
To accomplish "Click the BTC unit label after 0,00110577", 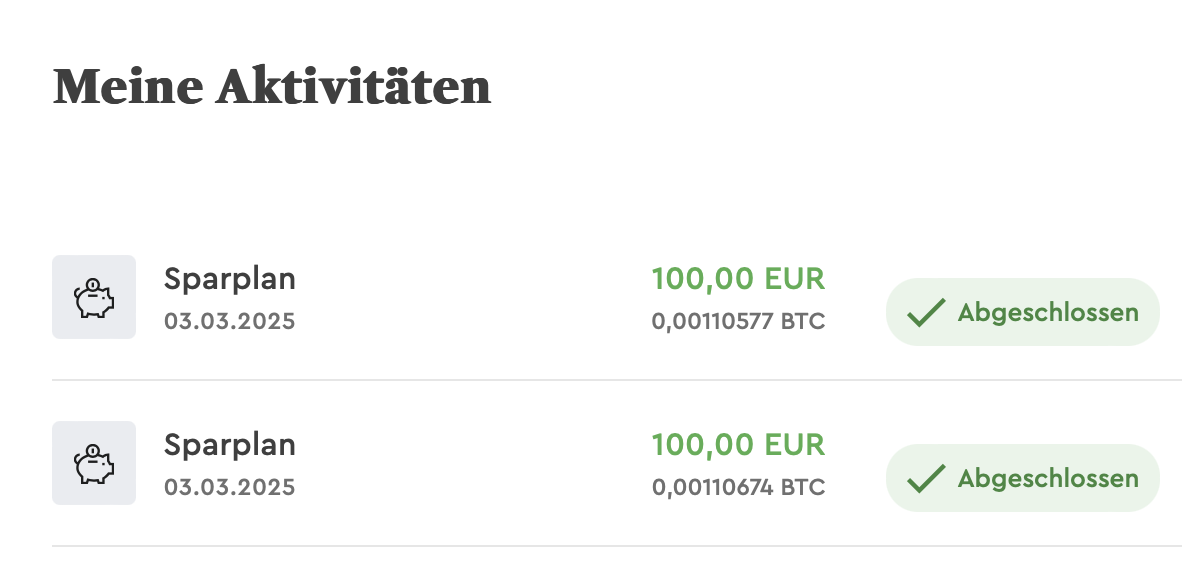I will pos(803,322).
